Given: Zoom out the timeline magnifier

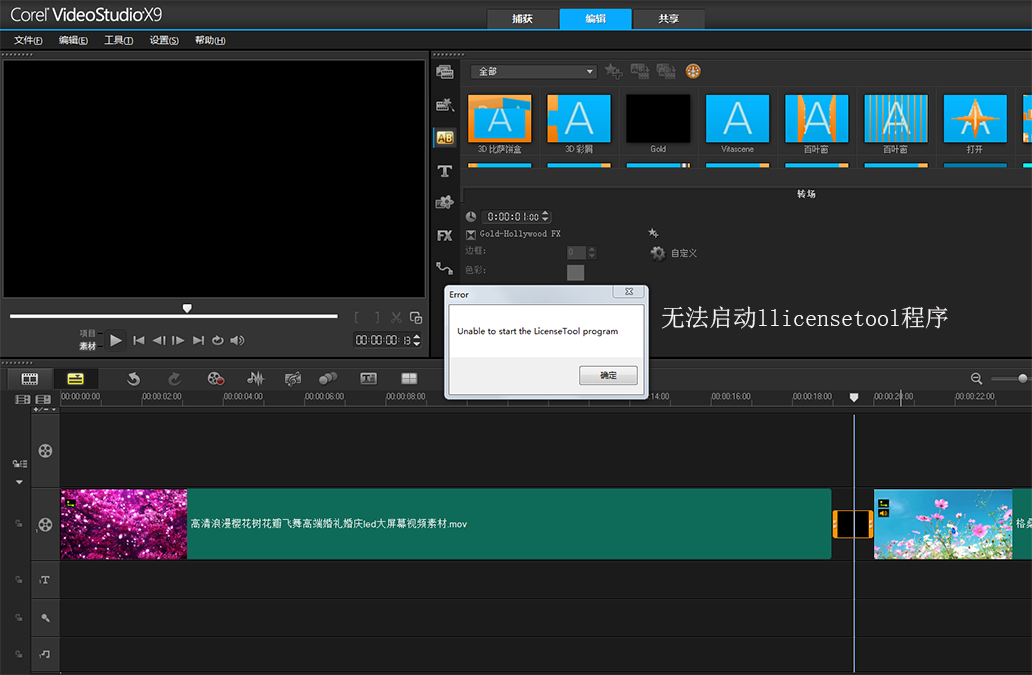Looking at the screenshot, I should [x=977, y=378].
